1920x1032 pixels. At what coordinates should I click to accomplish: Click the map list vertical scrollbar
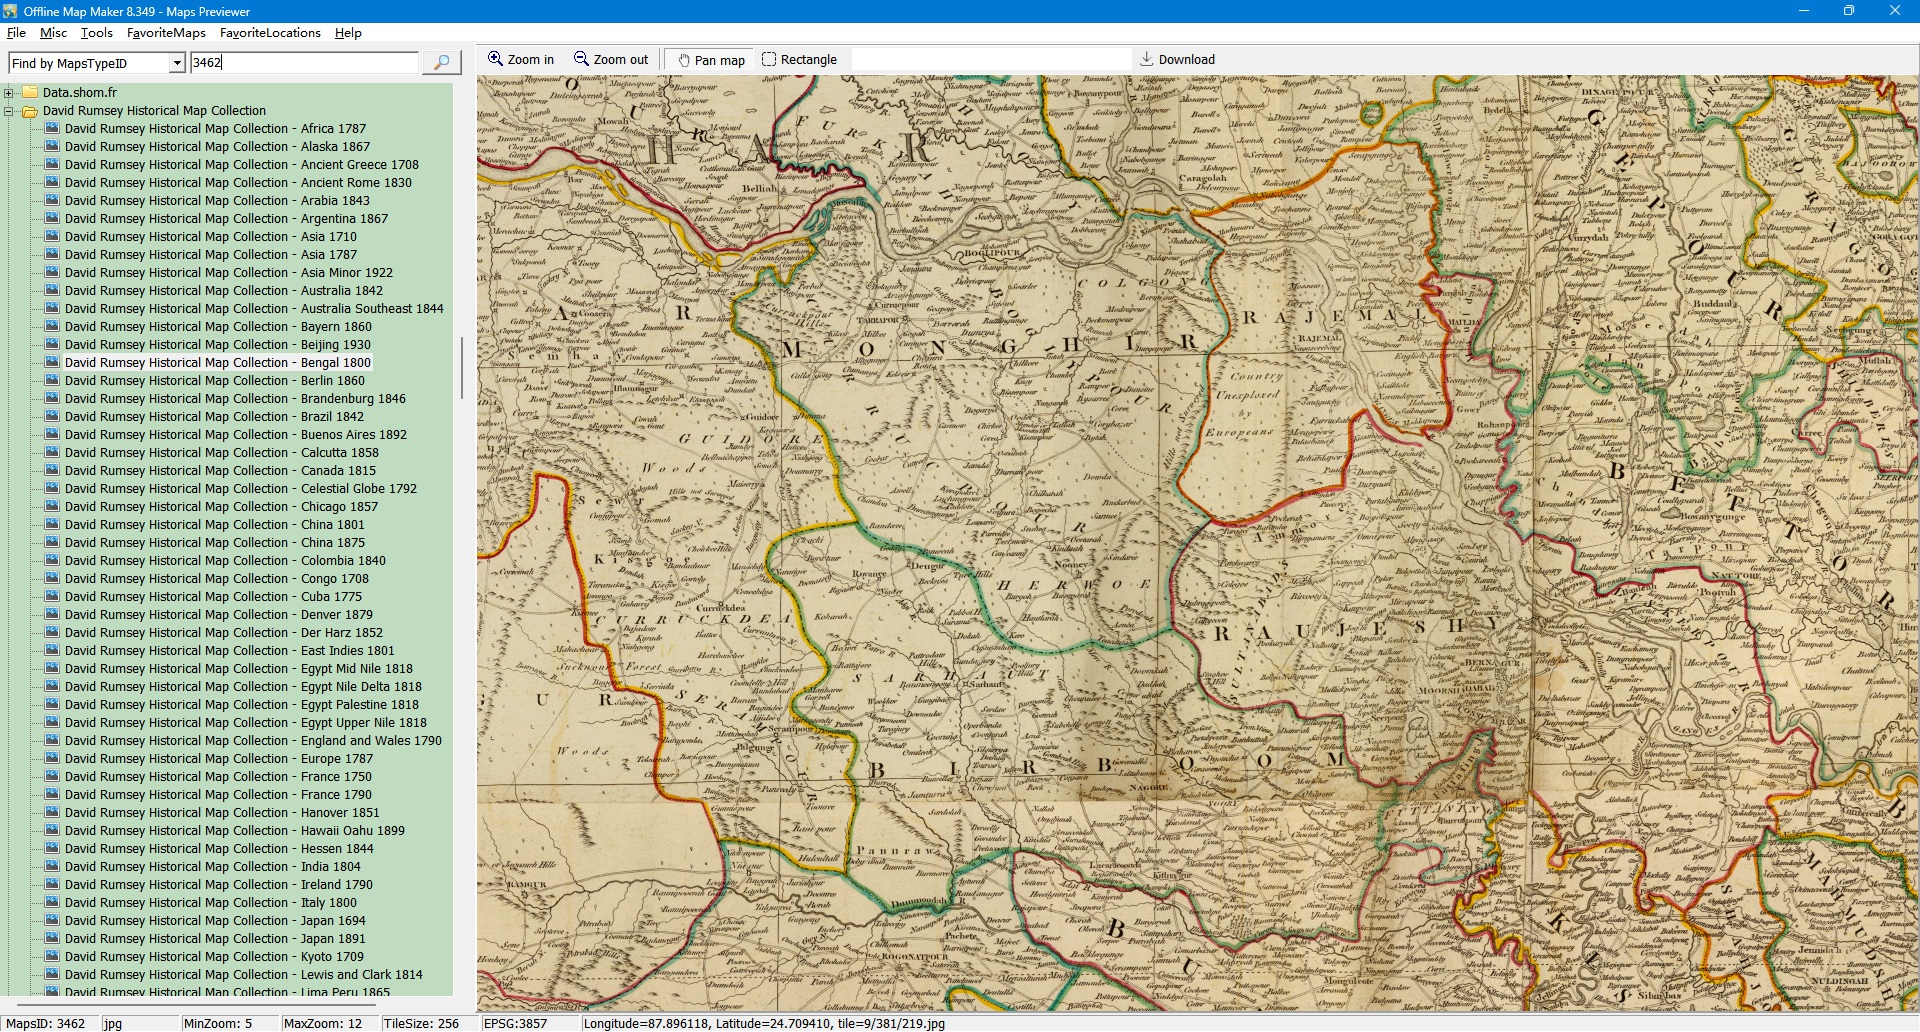pyautogui.click(x=461, y=368)
